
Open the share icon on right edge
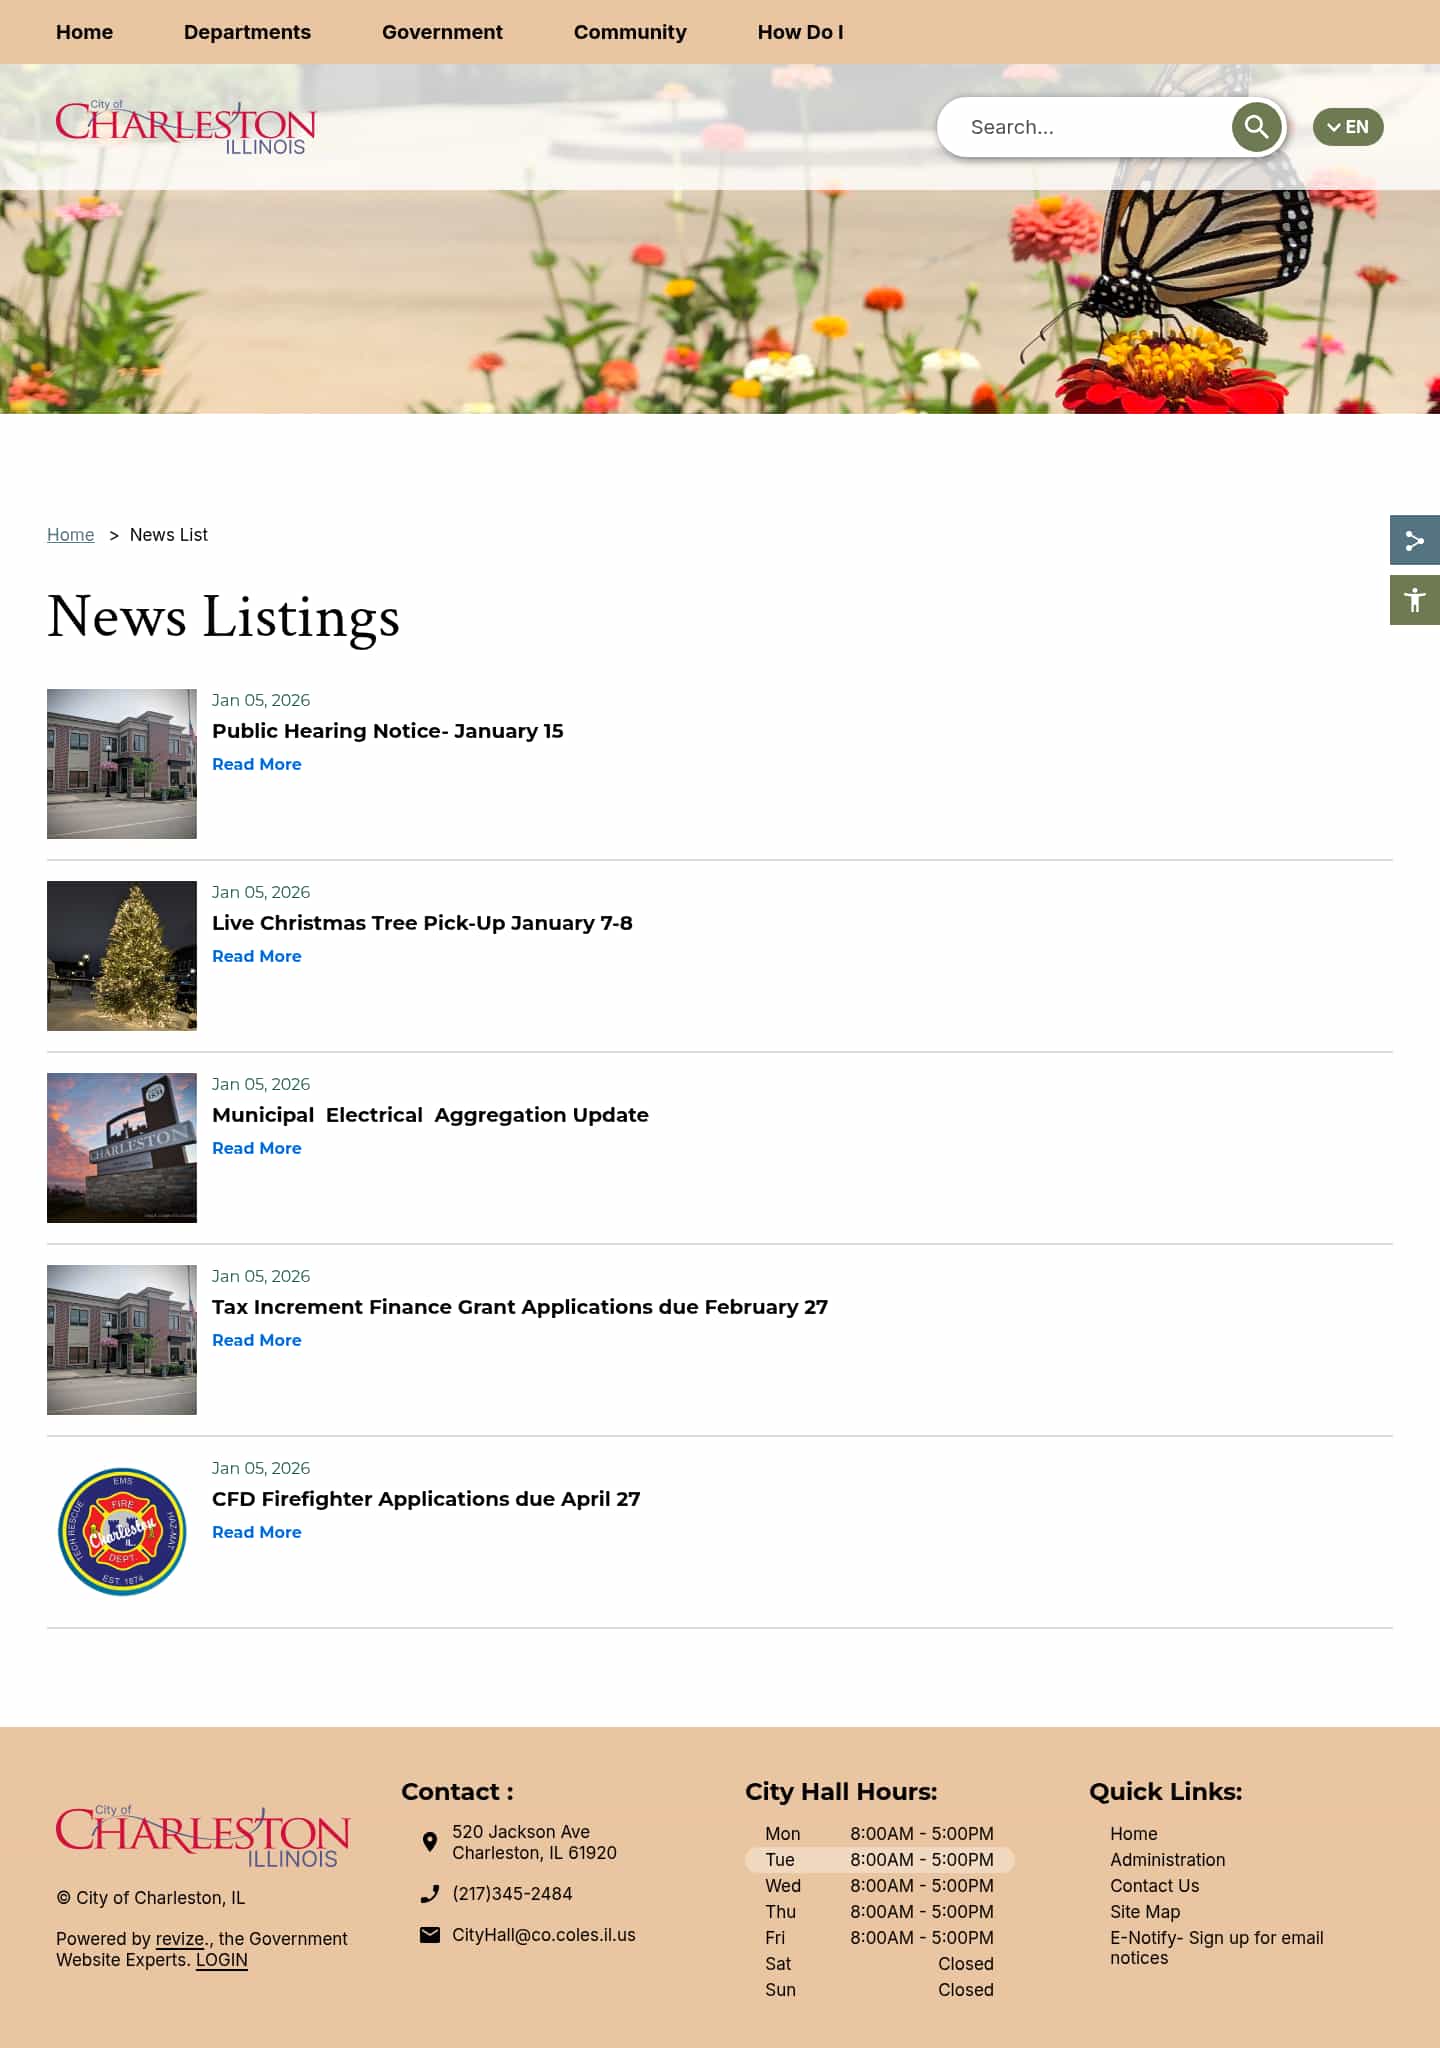pyautogui.click(x=1415, y=541)
